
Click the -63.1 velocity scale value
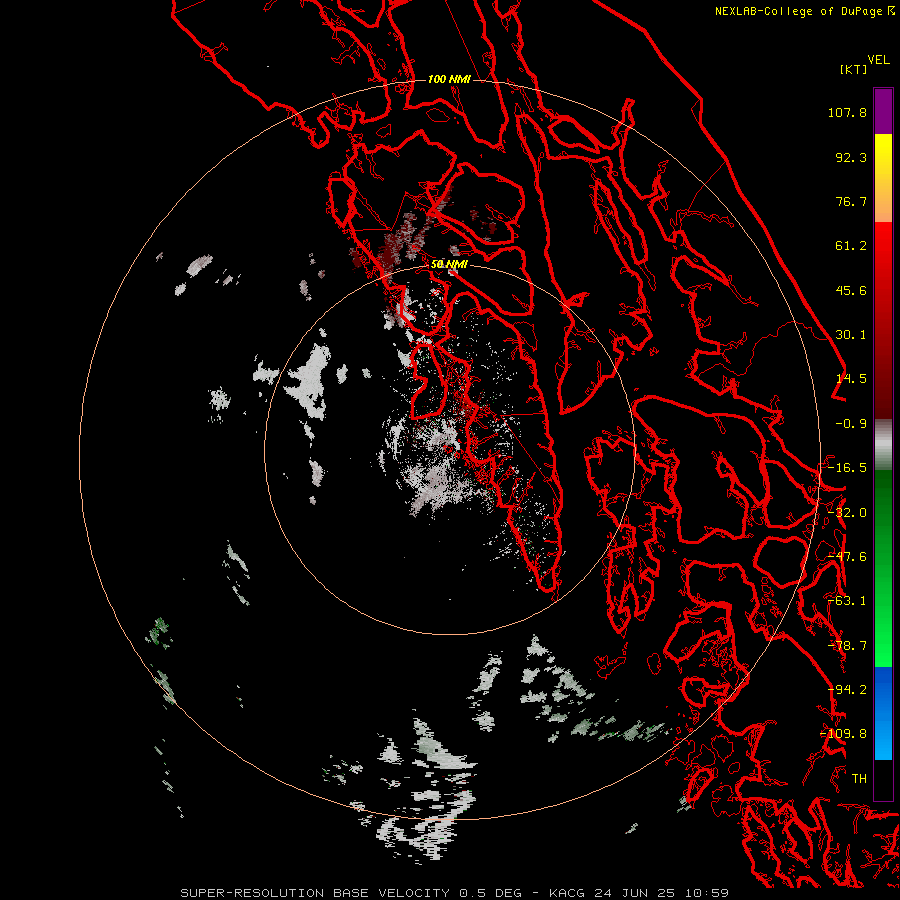(x=847, y=601)
